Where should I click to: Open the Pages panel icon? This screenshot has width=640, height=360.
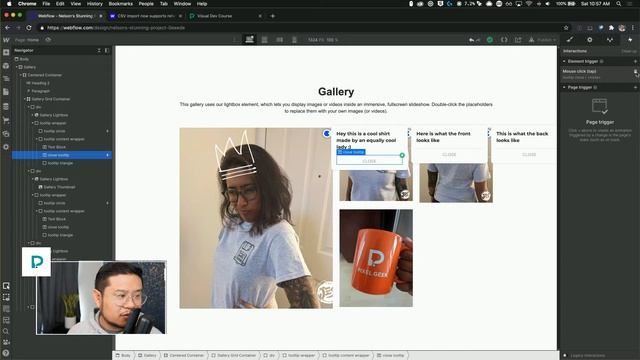click(x=6, y=92)
